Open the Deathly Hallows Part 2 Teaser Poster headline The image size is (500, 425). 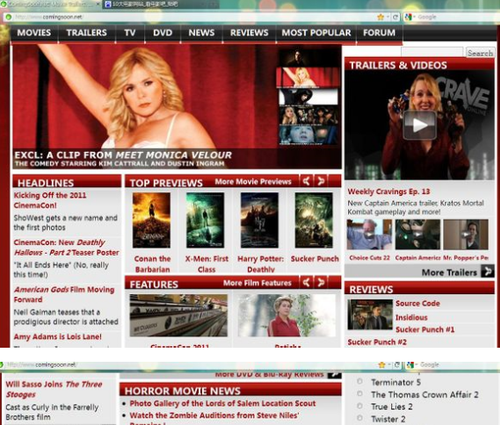pyautogui.click(x=66, y=247)
